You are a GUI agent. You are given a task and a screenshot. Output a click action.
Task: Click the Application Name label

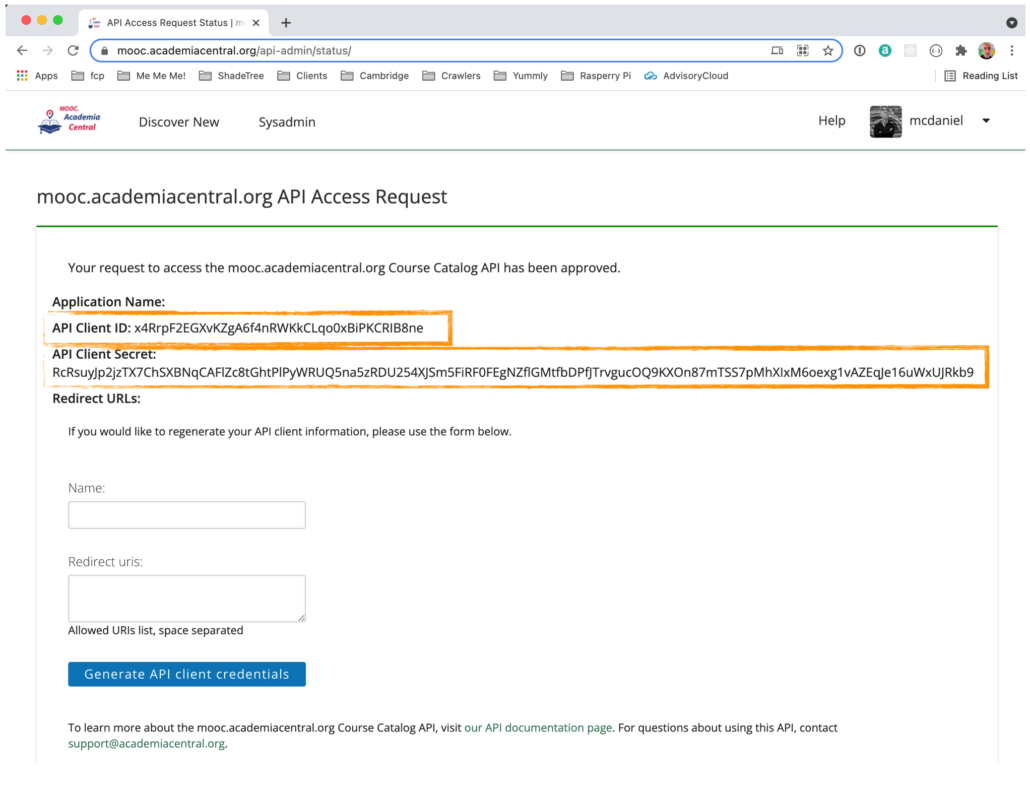point(108,302)
